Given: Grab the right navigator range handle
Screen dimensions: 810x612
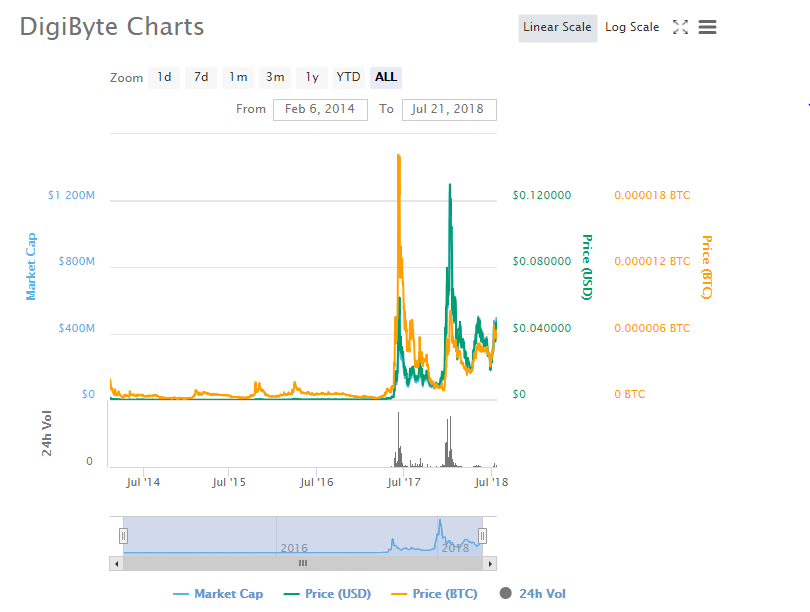Looking at the screenshot, I should (482, 536).
